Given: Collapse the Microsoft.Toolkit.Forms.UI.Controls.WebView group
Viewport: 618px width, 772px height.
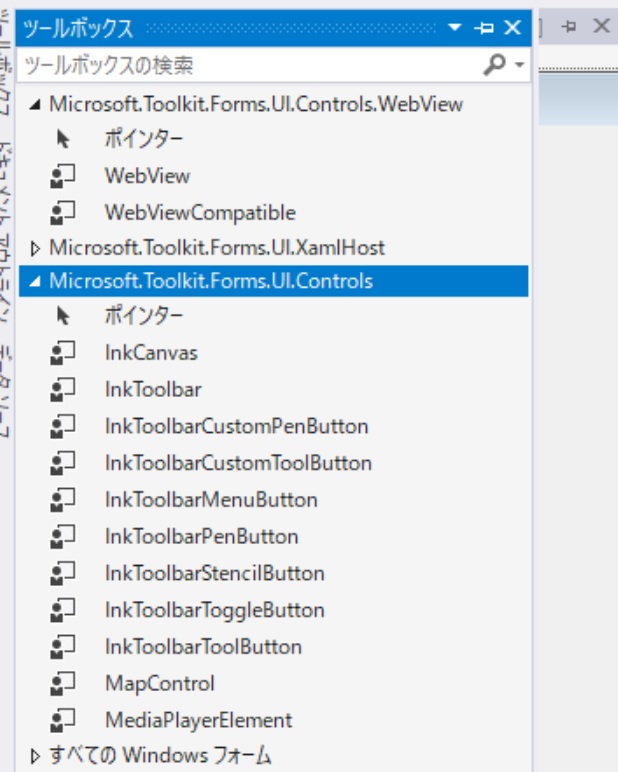Looking at the screenshot, I should click(x=34, y=104).
